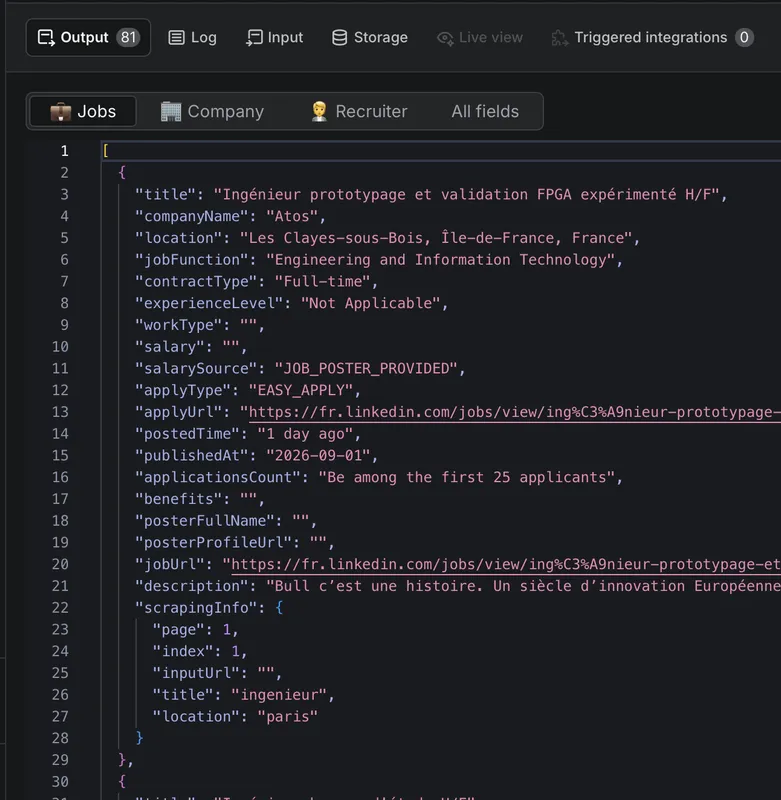Click the Input arrow icon

[254, 37]
